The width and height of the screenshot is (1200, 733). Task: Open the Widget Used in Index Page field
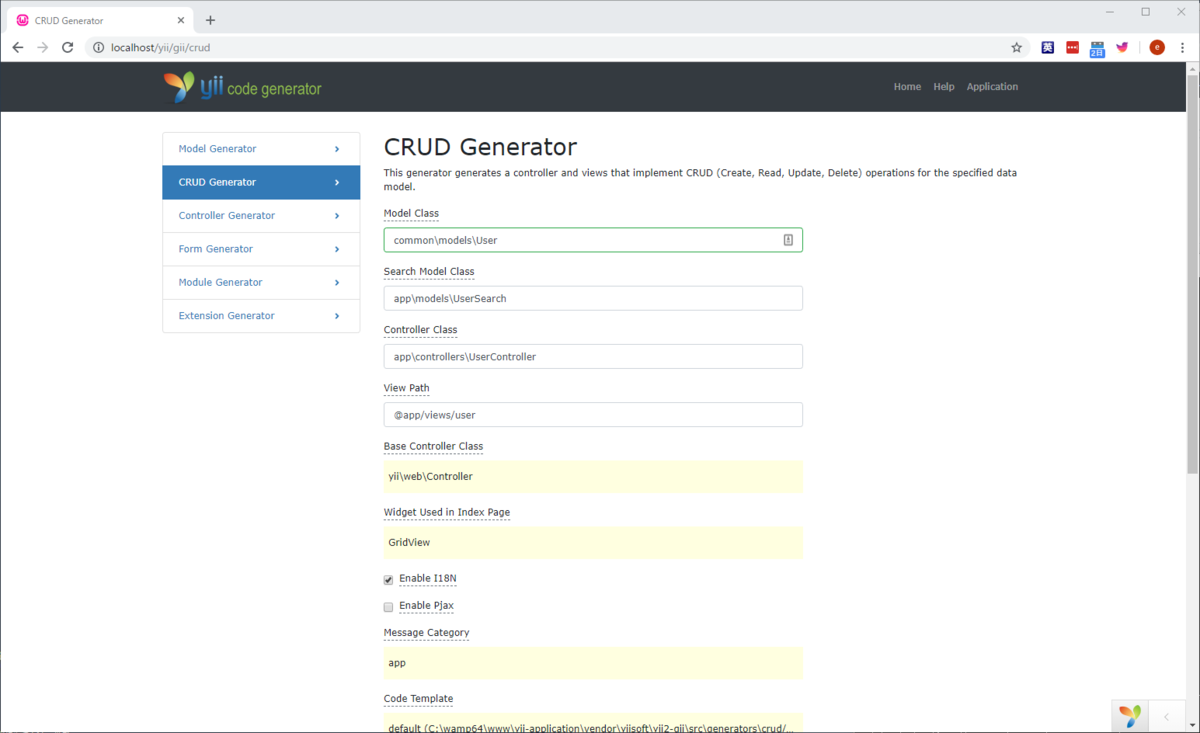tap(593, 542)
